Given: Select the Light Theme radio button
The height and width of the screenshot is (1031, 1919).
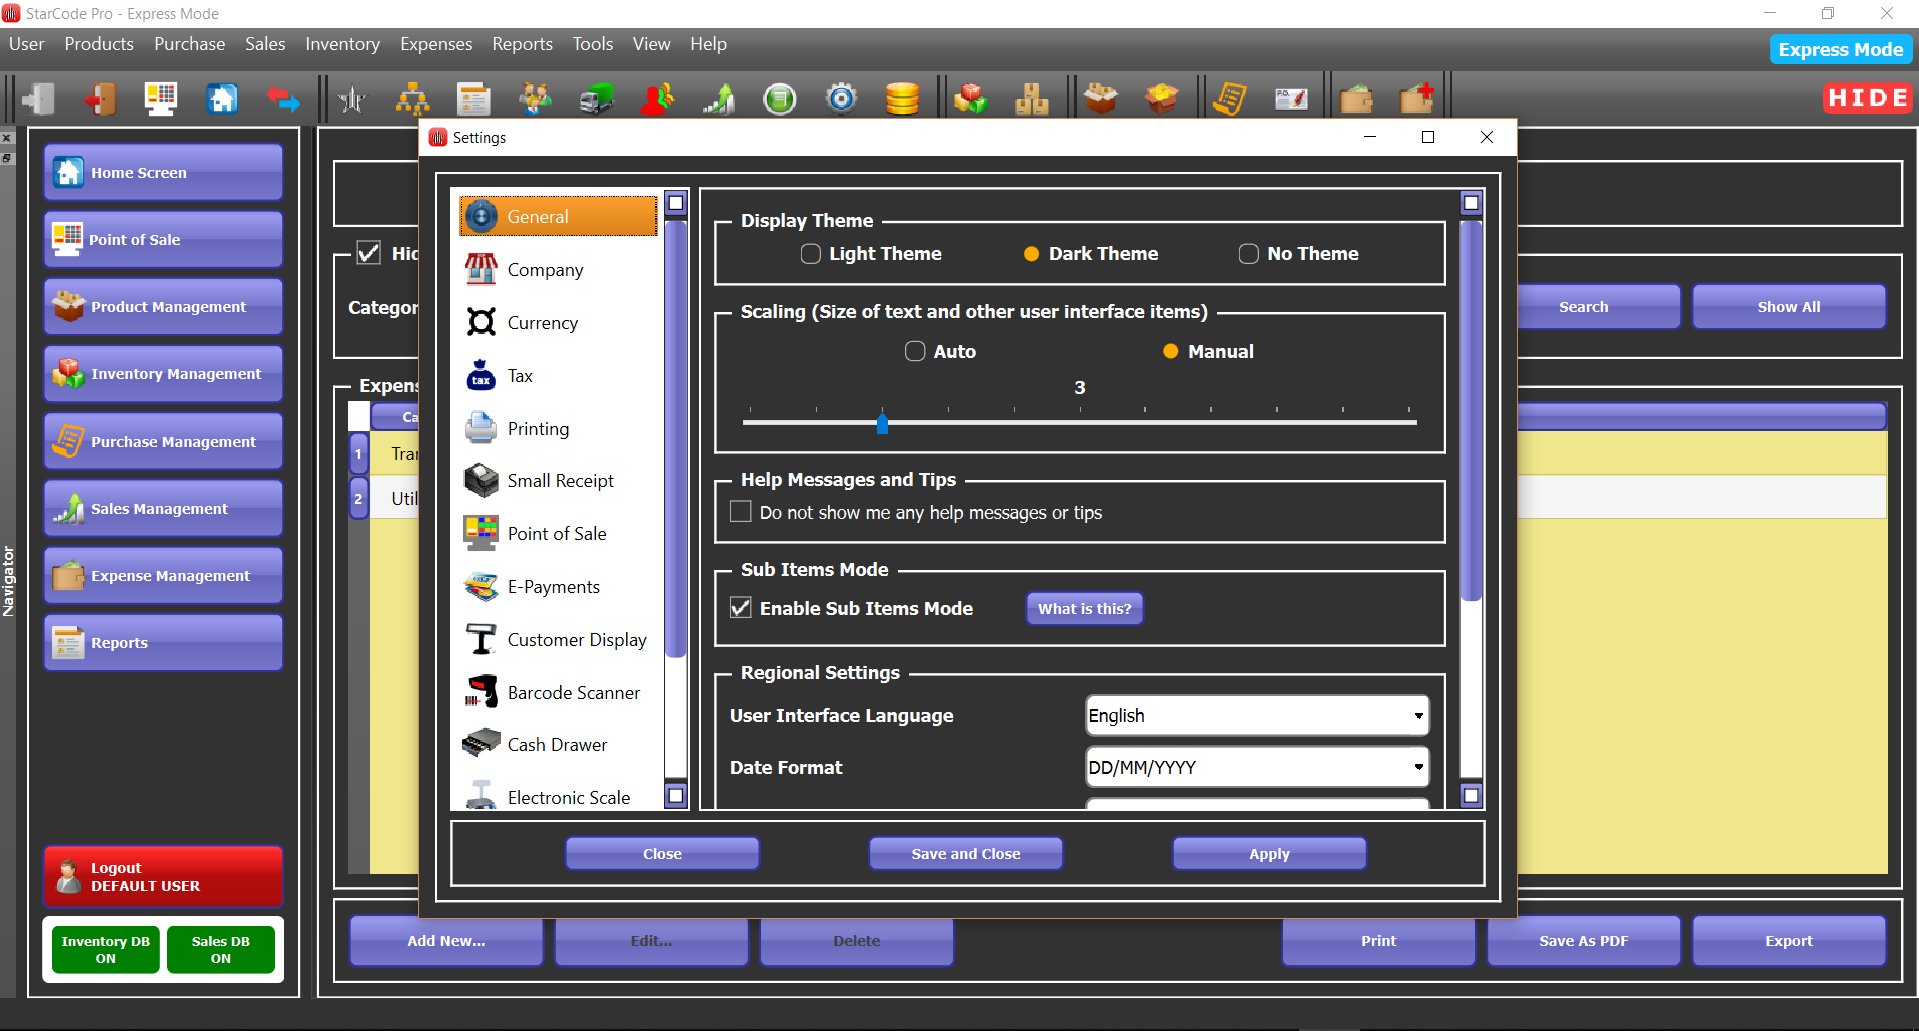Looking at the screenshot, I should [x=810, y=254].
